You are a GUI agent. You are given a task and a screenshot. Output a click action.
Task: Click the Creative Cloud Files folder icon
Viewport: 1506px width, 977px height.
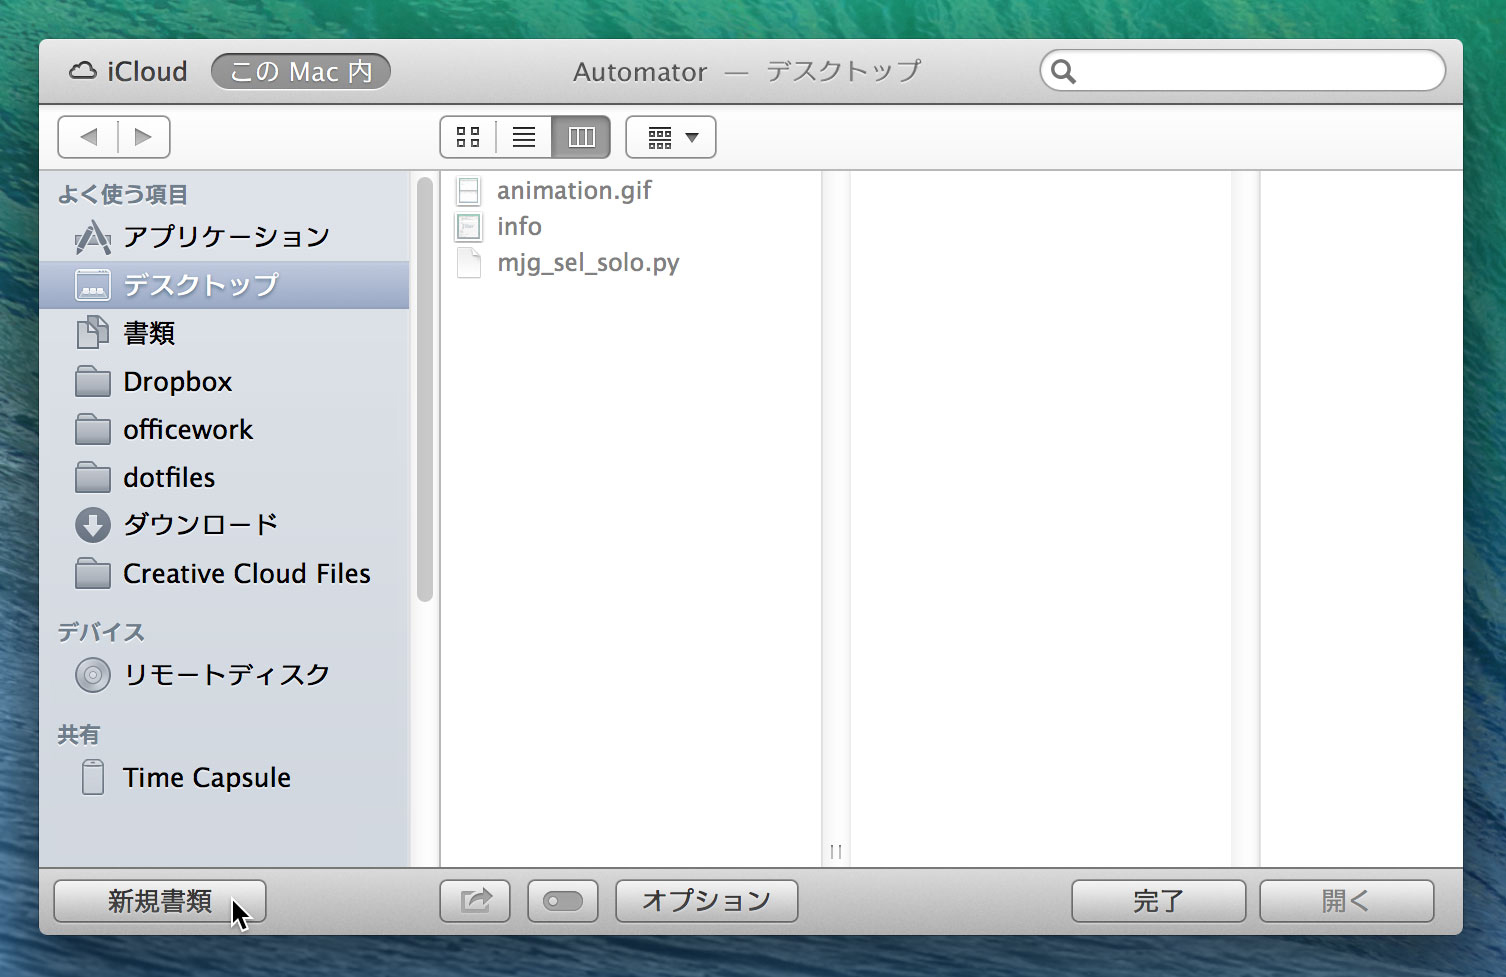(93, 573)
